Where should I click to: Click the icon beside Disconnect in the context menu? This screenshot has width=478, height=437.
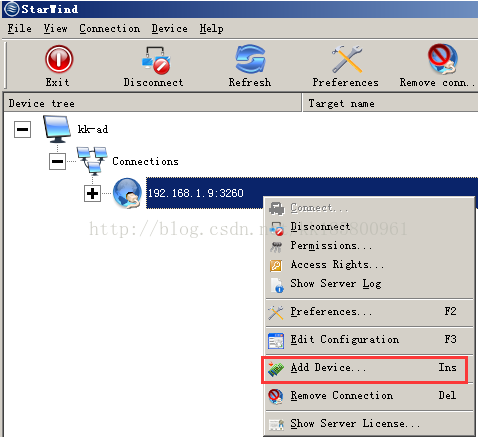pyautogui.click(x=277, y=228)
